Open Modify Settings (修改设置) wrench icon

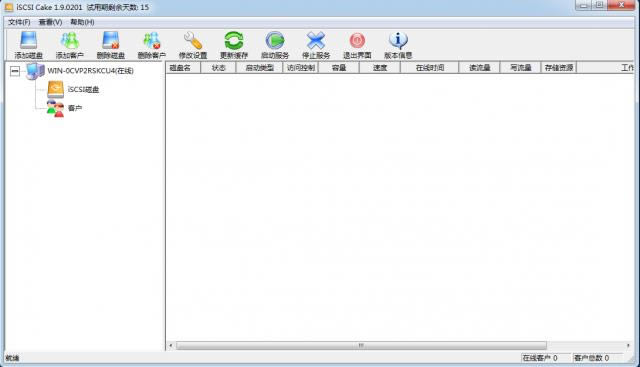pos(193,40)
